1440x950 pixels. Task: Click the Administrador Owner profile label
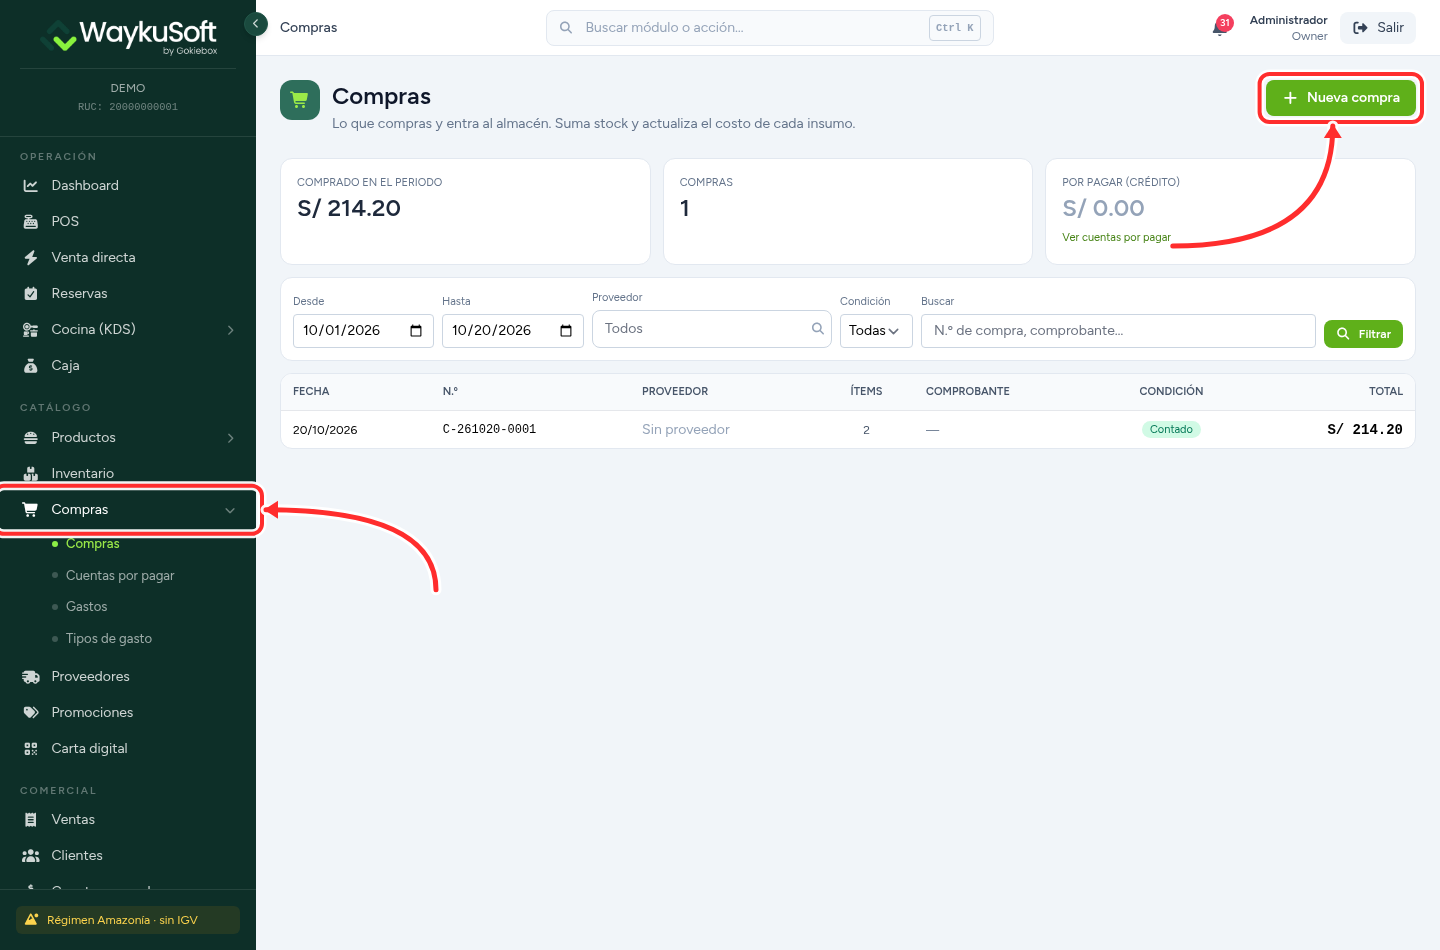click(1288, 28)
